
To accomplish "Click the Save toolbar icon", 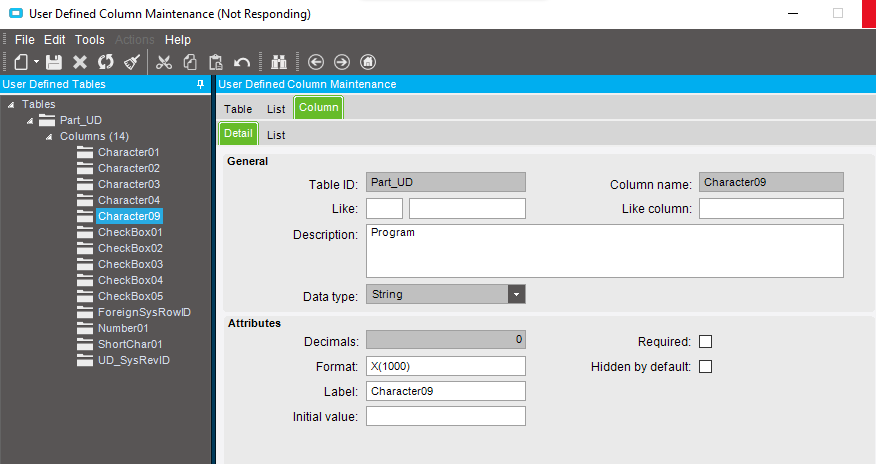I will tap(54, 62).
